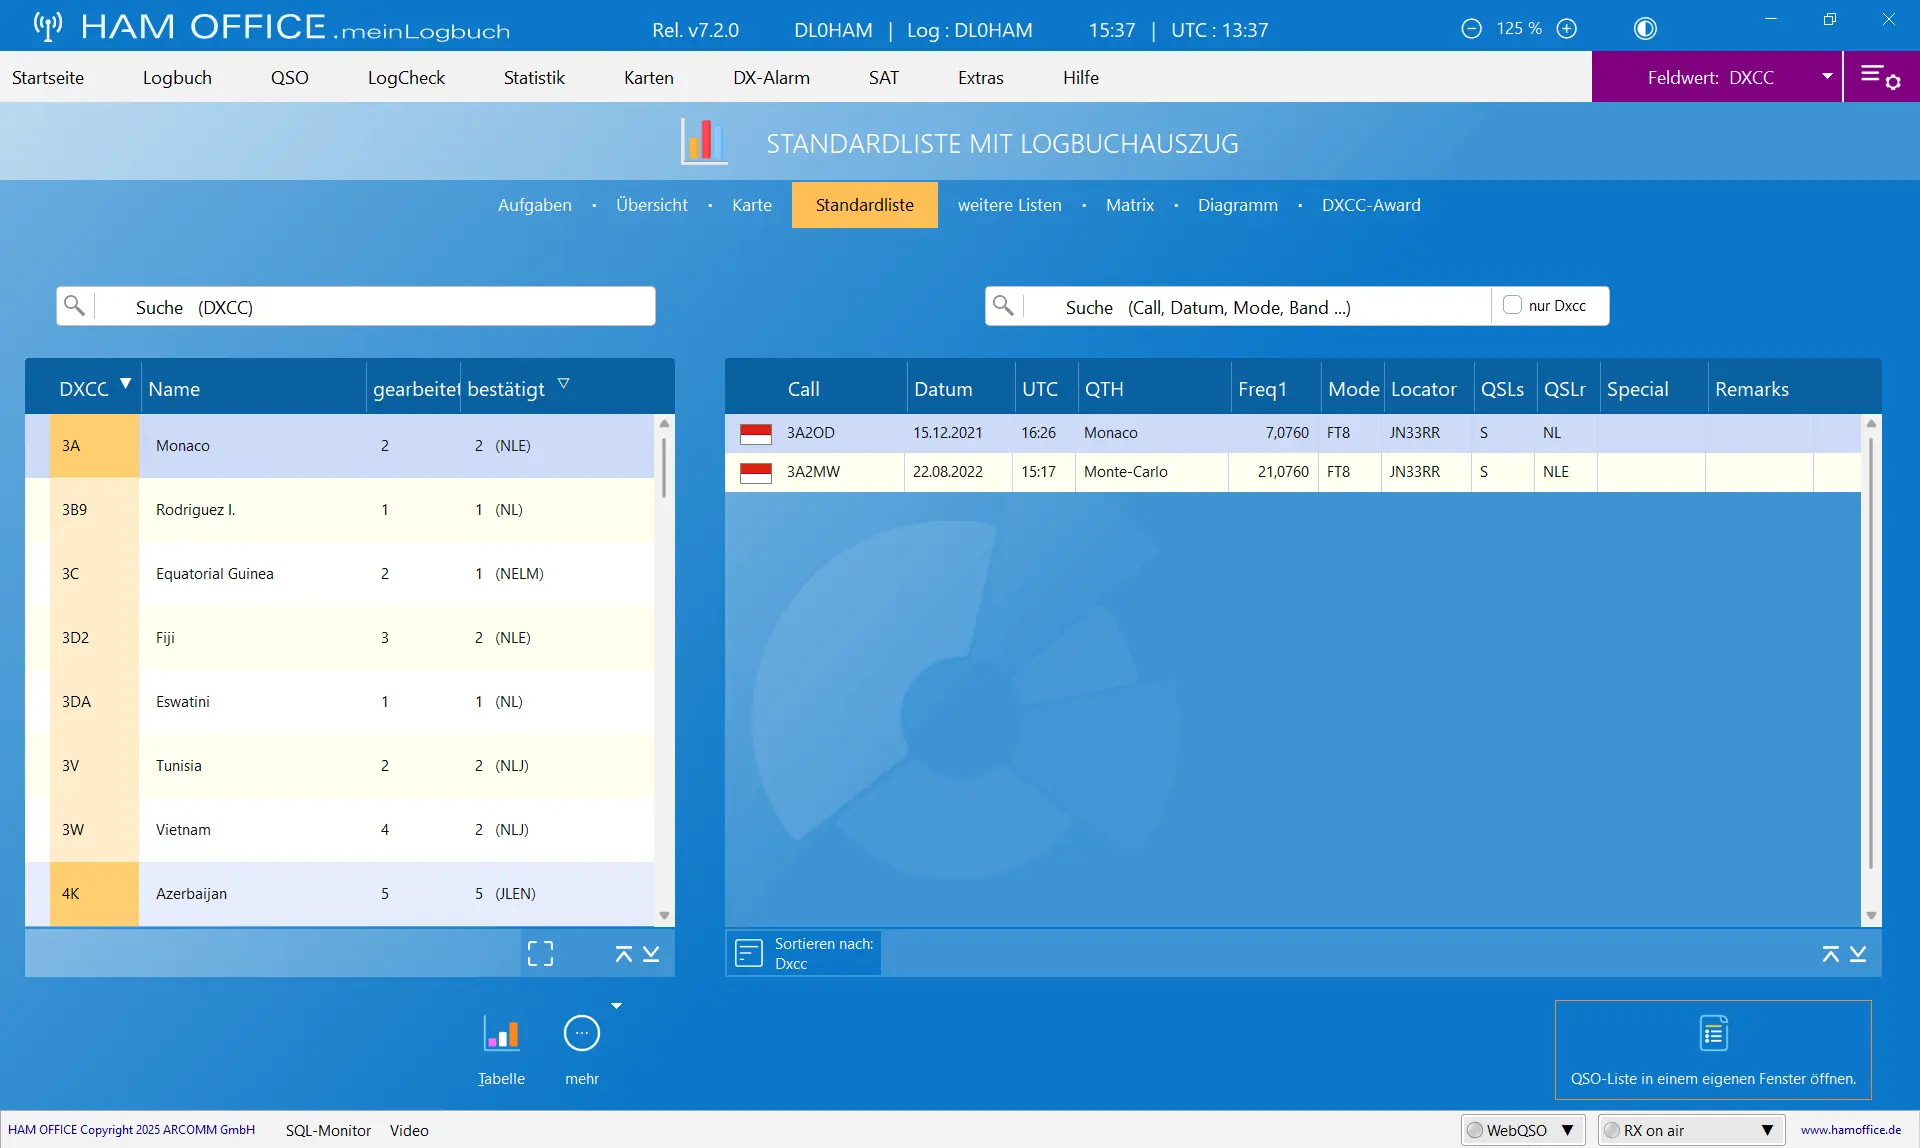This screenshot has height=1148, width=1920.
Task: Switch to the DXCC-Award tab
Action: (1371, 205)
